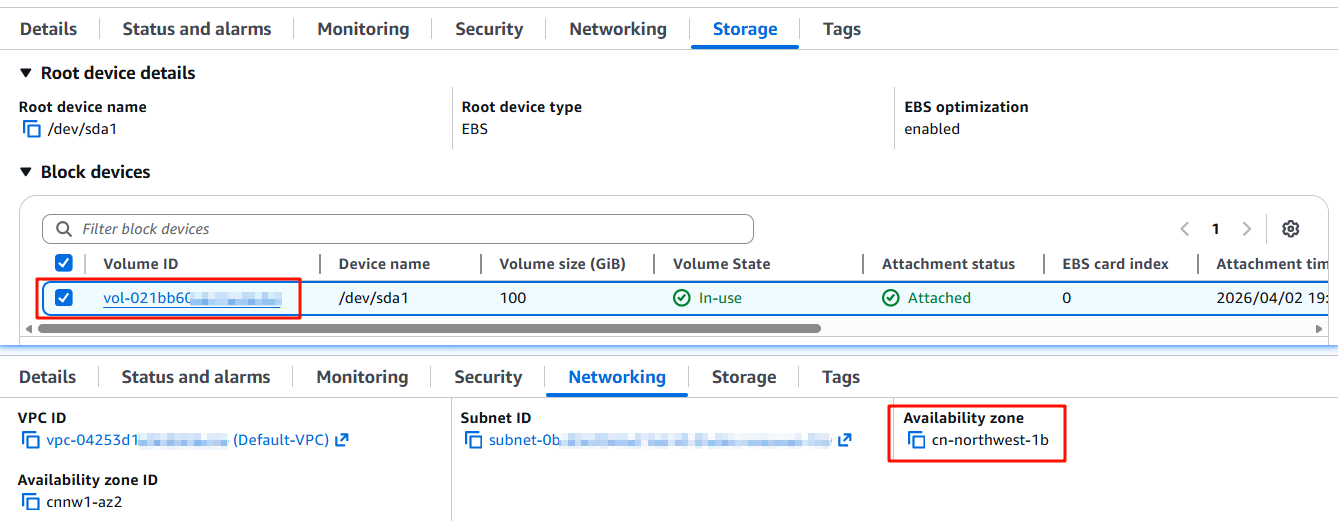Open the vol-021bb volume link

tap(190, 298)
